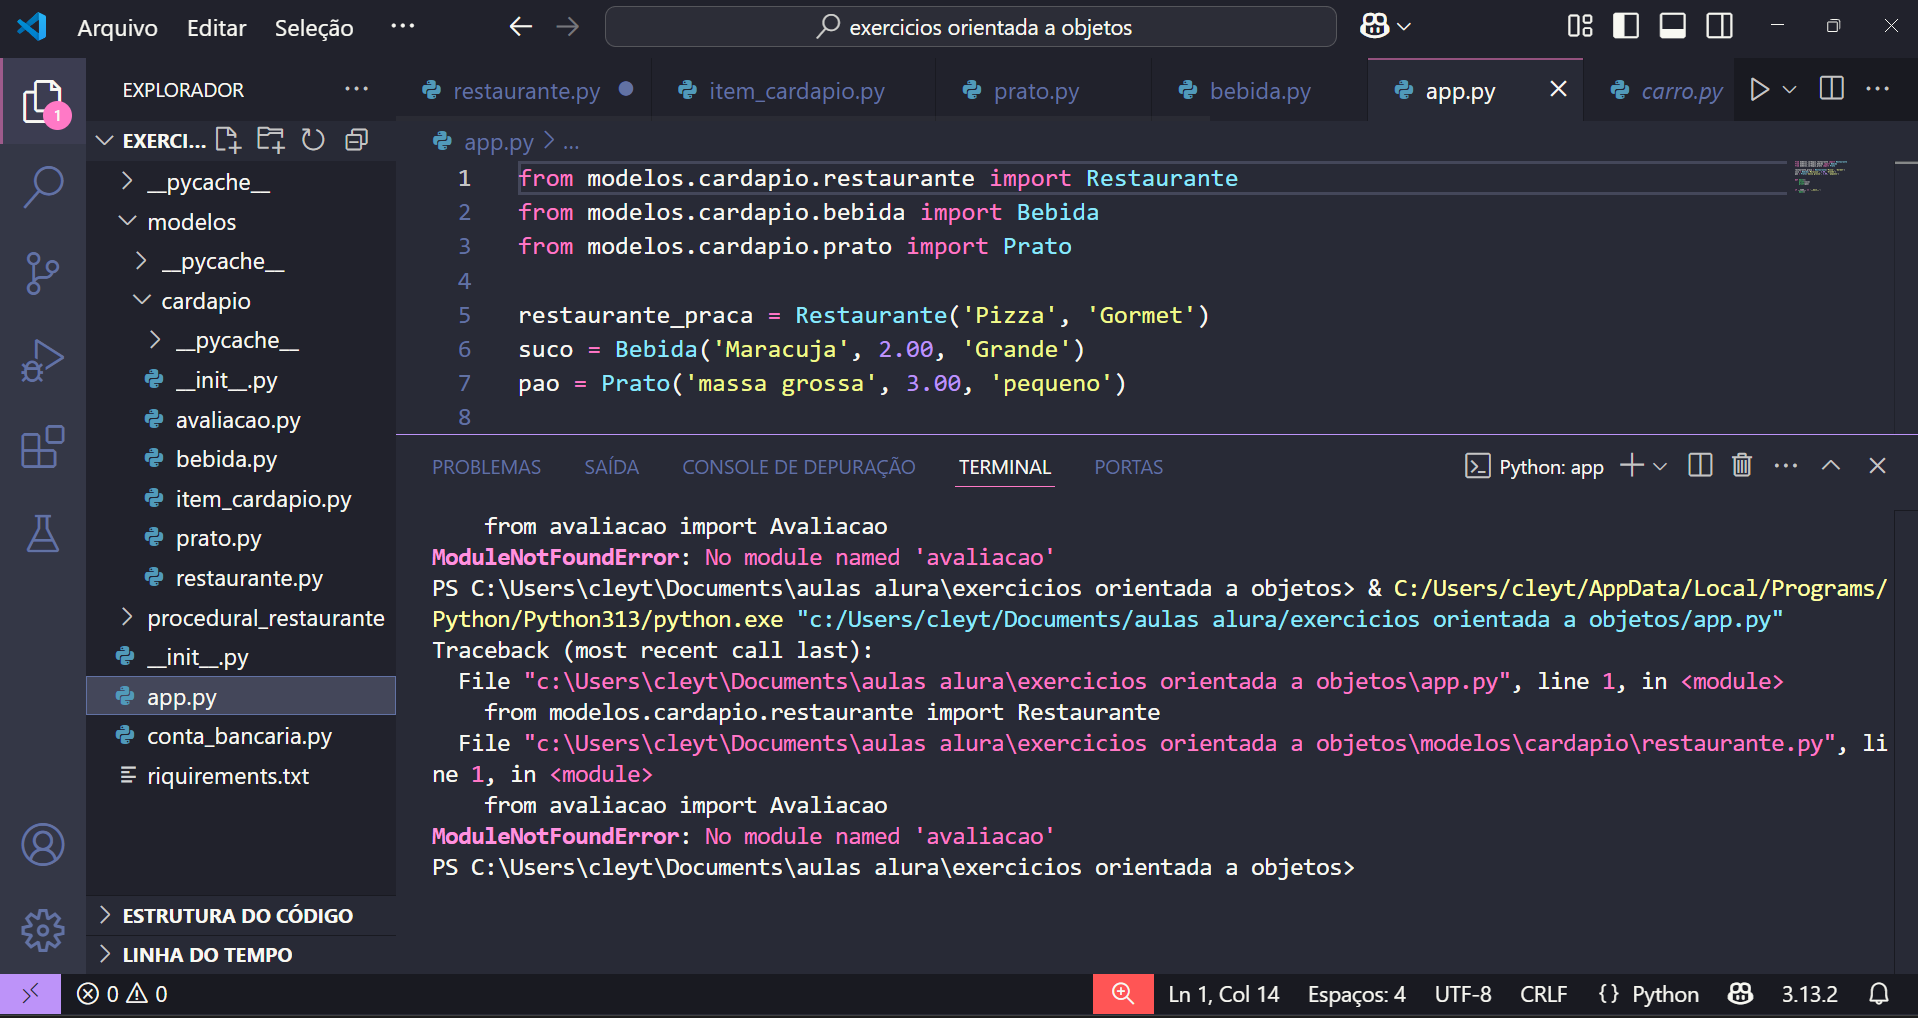Close the app.py editor tab

(1558, 89)
